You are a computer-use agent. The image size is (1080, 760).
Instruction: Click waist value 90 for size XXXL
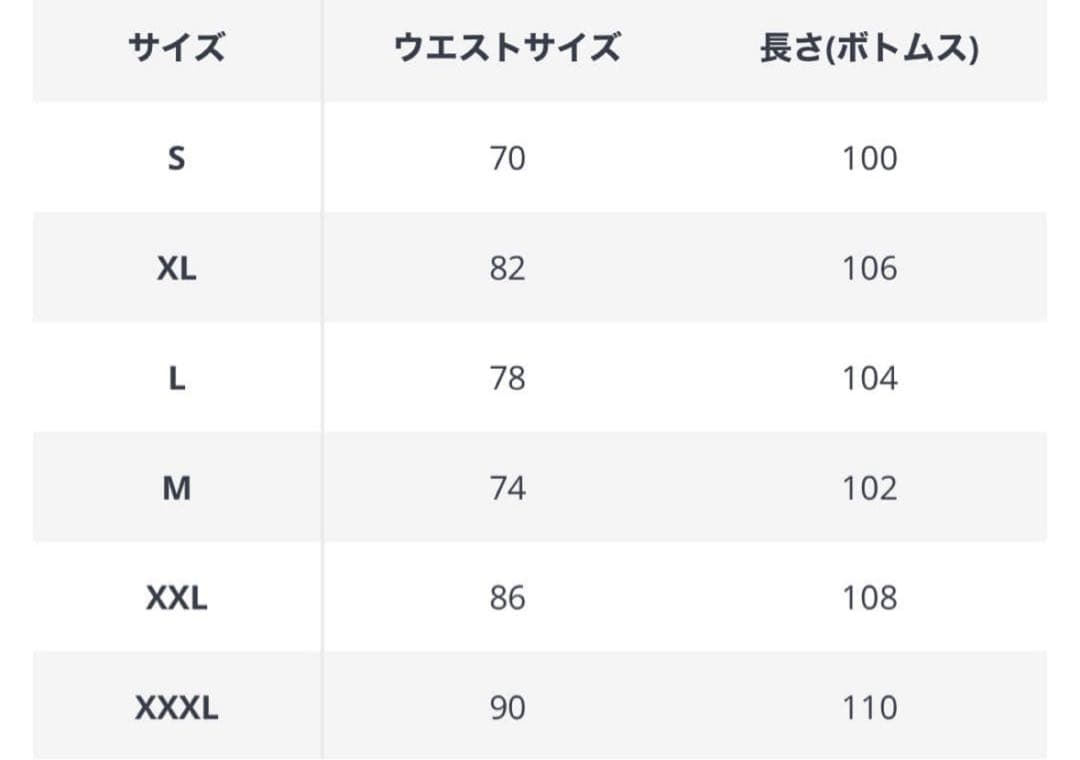(508, 708)
